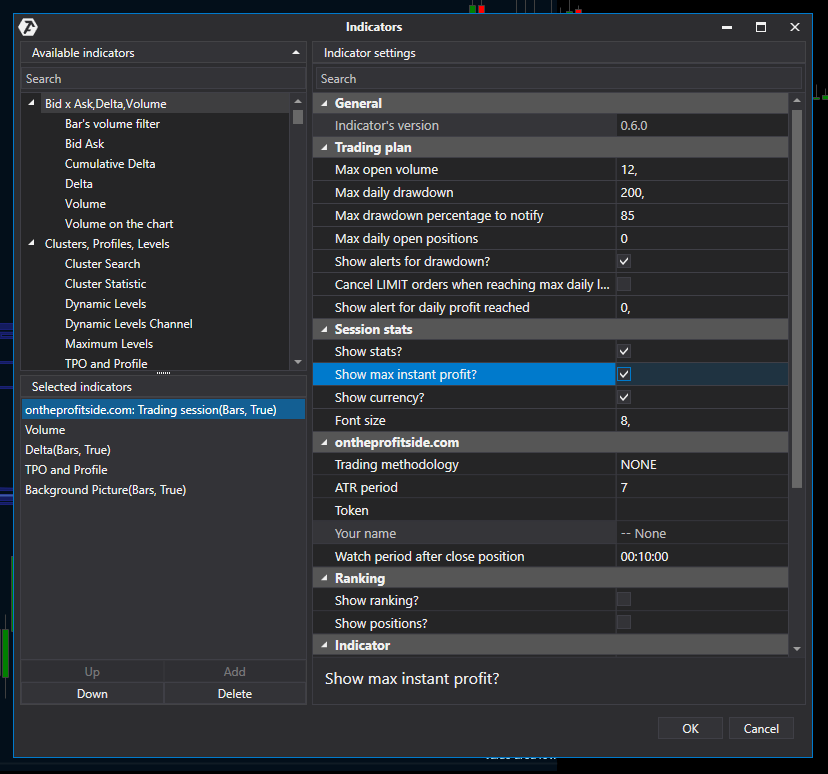Edit the Max open volume value

(x=702, y=169)
